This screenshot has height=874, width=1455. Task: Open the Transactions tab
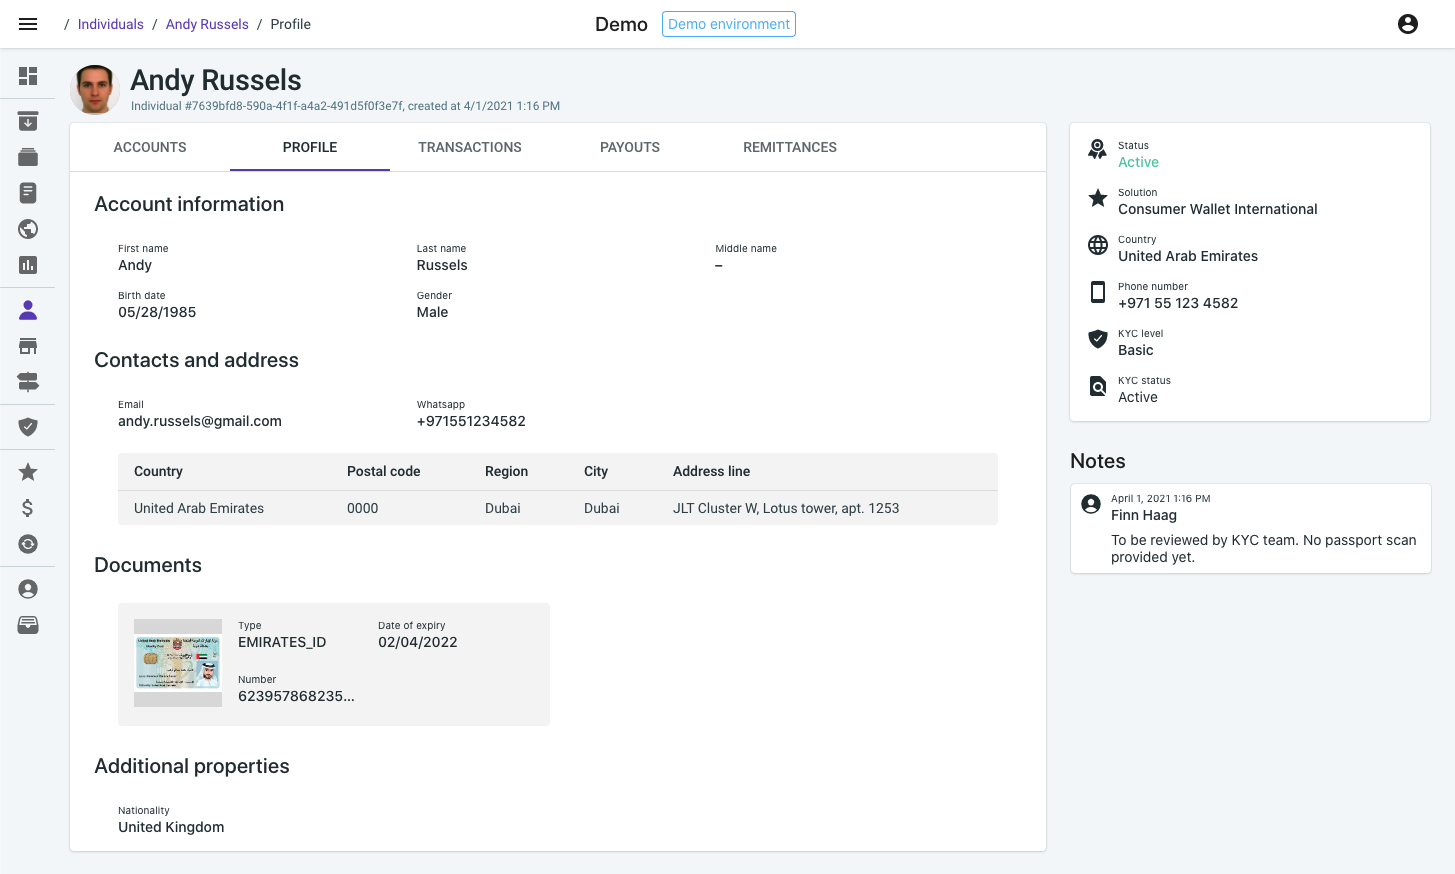[x=470, y=147]
